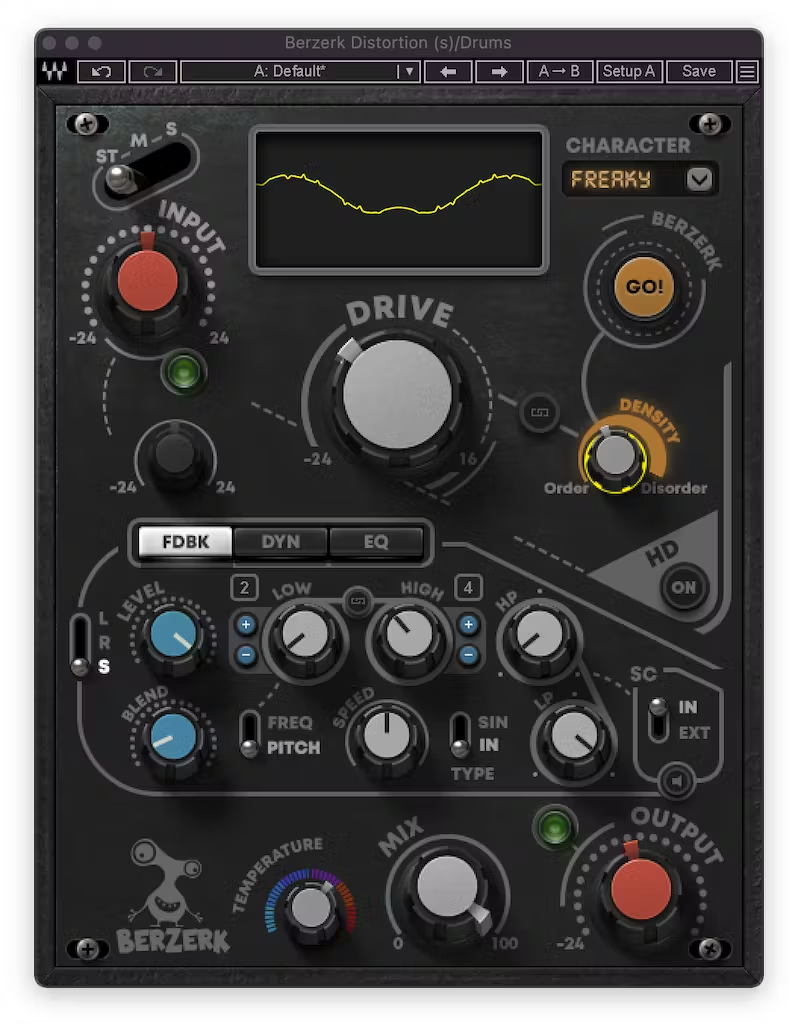This screenshot has height=1028, width=798.
Task: Click the green LED near Output knob
Action: pos(555,826)
